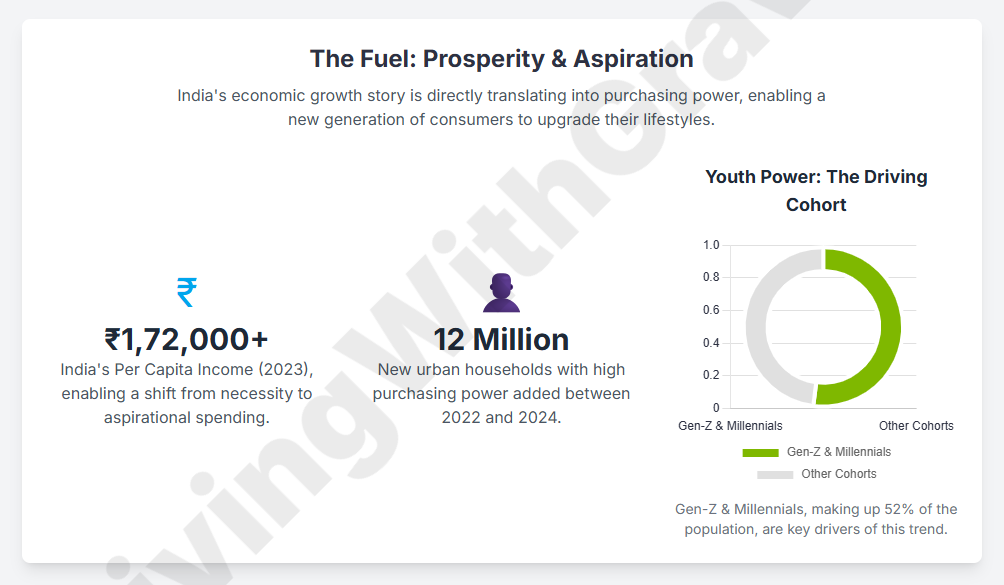This screenshot has width=1004, height=585.
Task: Click the ₹1,72,000+ statistic
Action: pyautogui.click(x=186, y=340)
